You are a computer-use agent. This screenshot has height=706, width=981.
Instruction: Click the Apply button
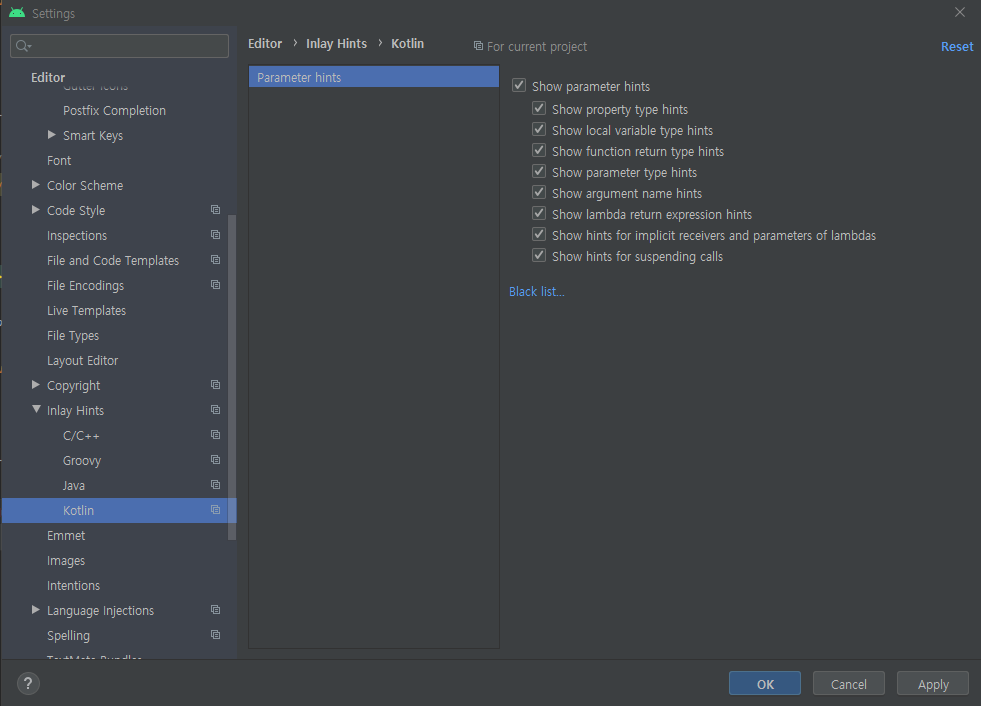click(x=933, y=683)
